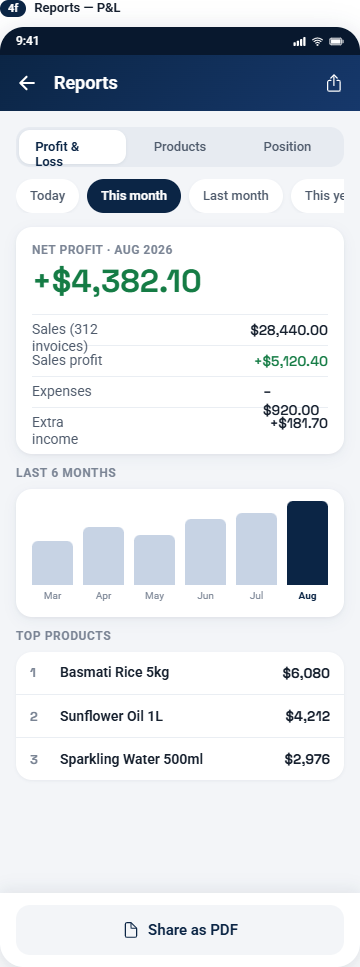
Task: Tap the July bar in the chart
Action: [x=256, y=549]
